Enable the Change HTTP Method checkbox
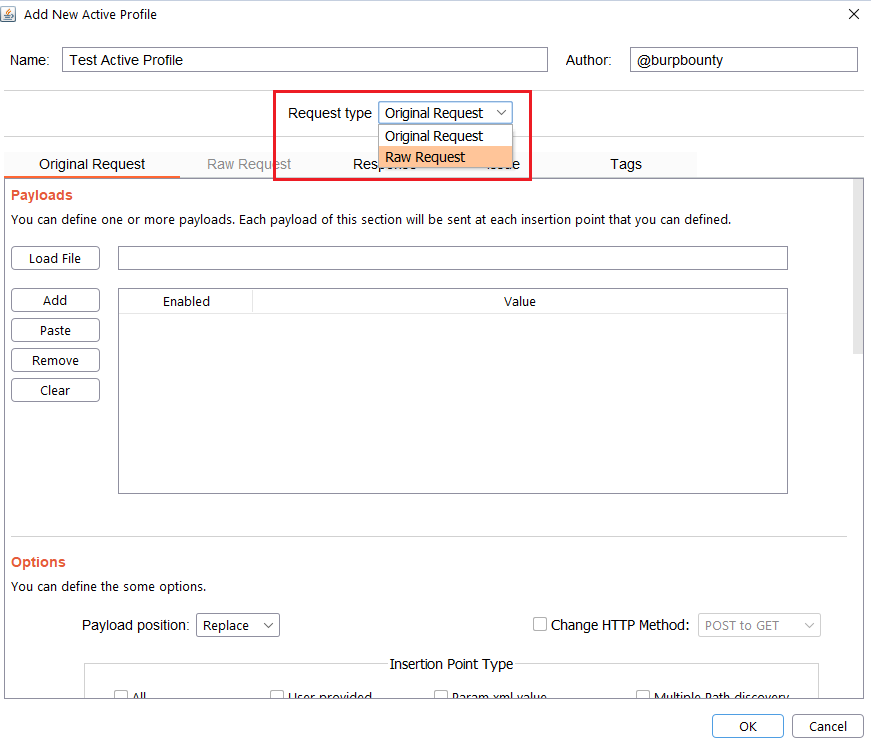The image size is (871, 749). click(540, 624)
